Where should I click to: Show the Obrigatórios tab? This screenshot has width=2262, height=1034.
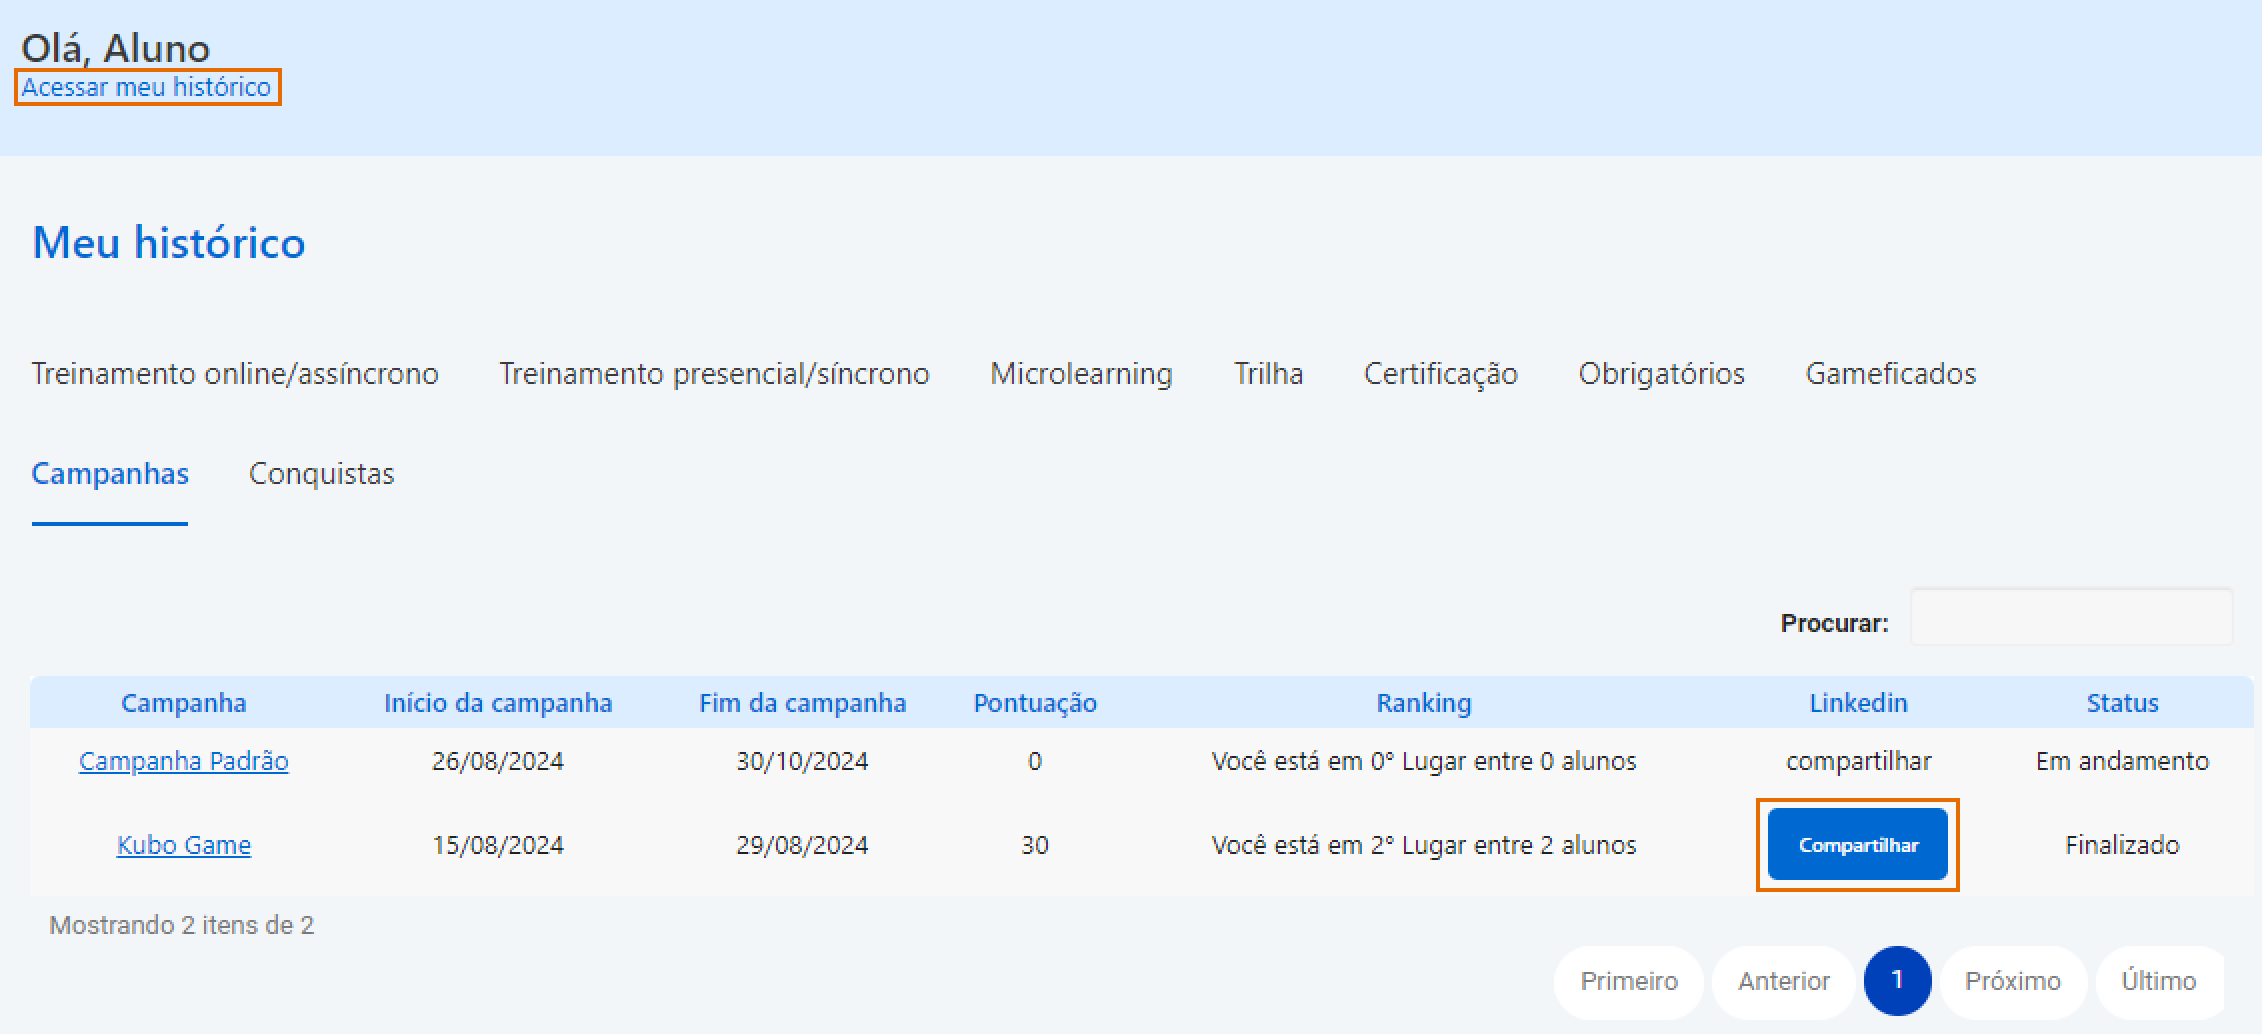coord(1661,373)
